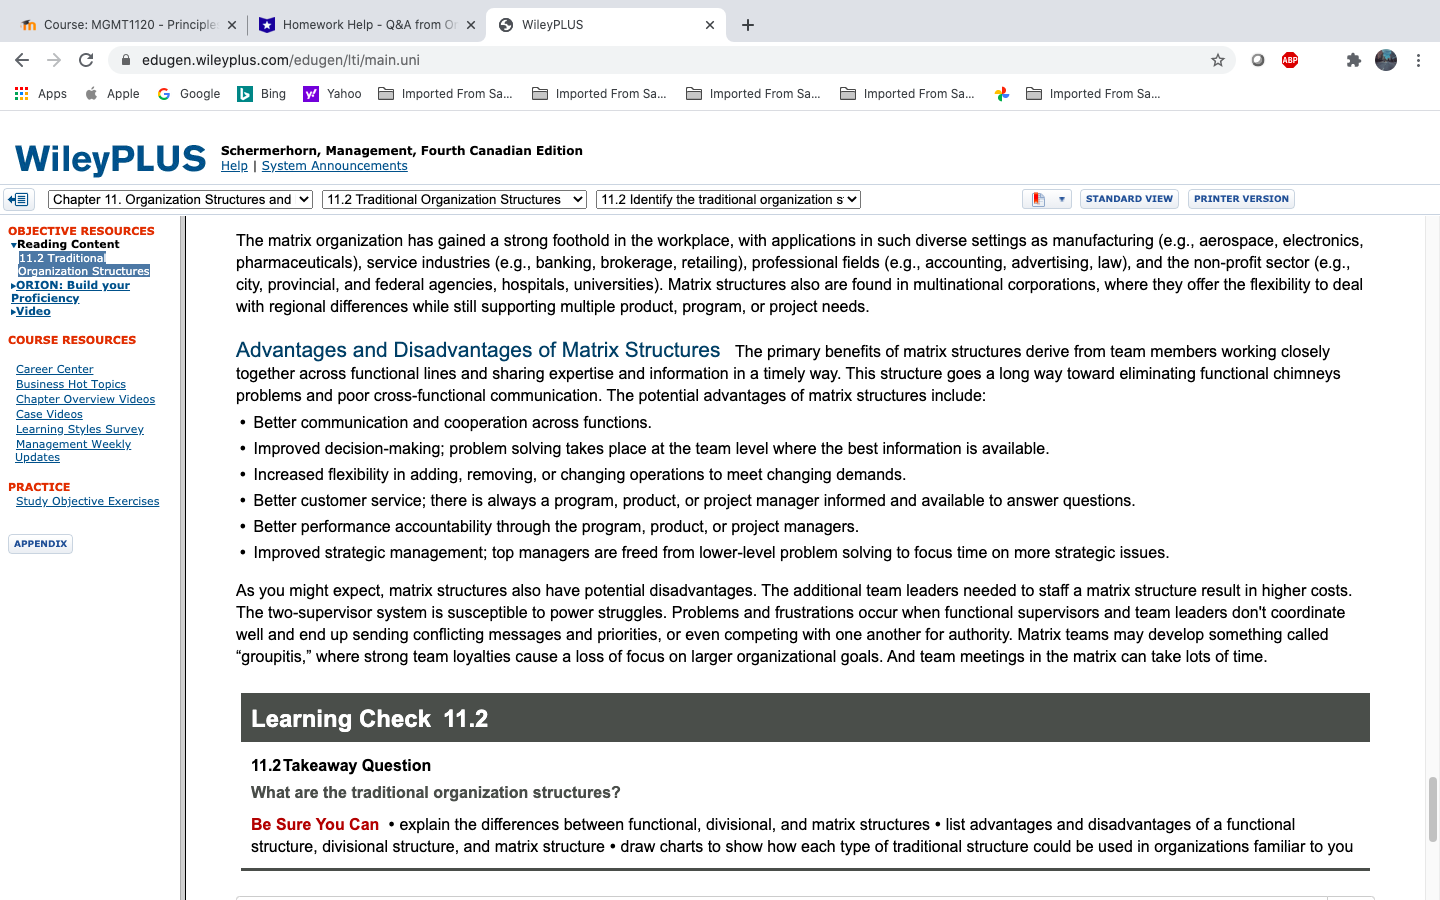Viewport: 1440px width, 900px height.
Task: Reload the WileyPLUS page
Action: (86, 60)
